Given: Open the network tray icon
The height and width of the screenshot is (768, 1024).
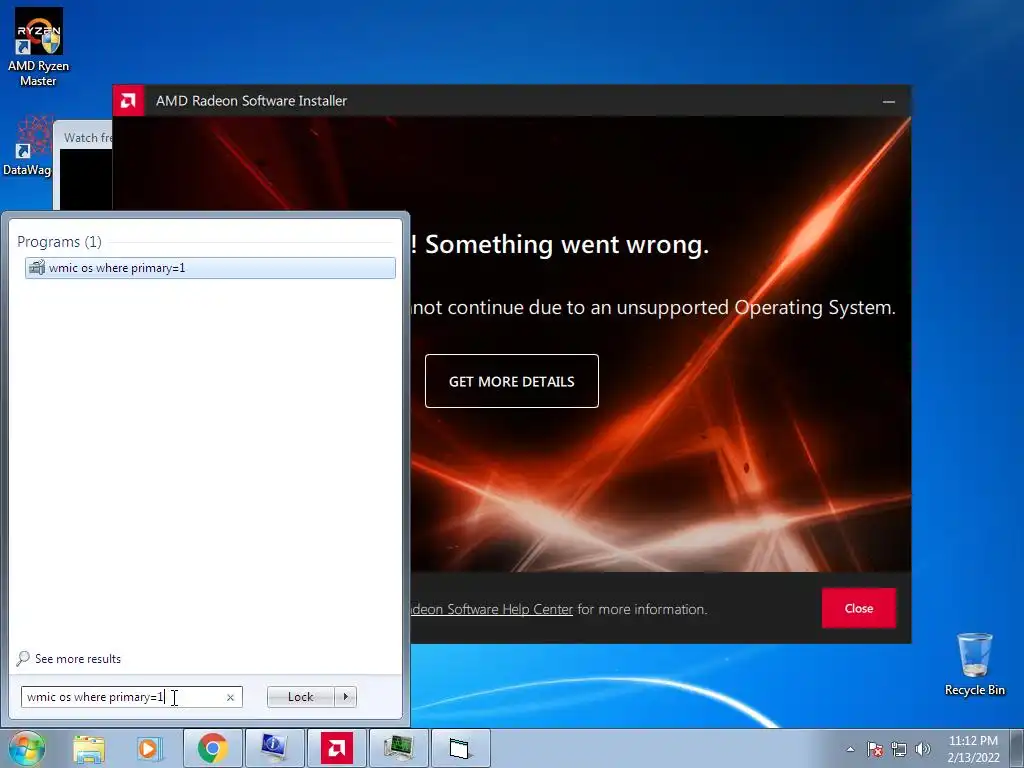Looking at the screenshot, I should click(x=899, y=749).
